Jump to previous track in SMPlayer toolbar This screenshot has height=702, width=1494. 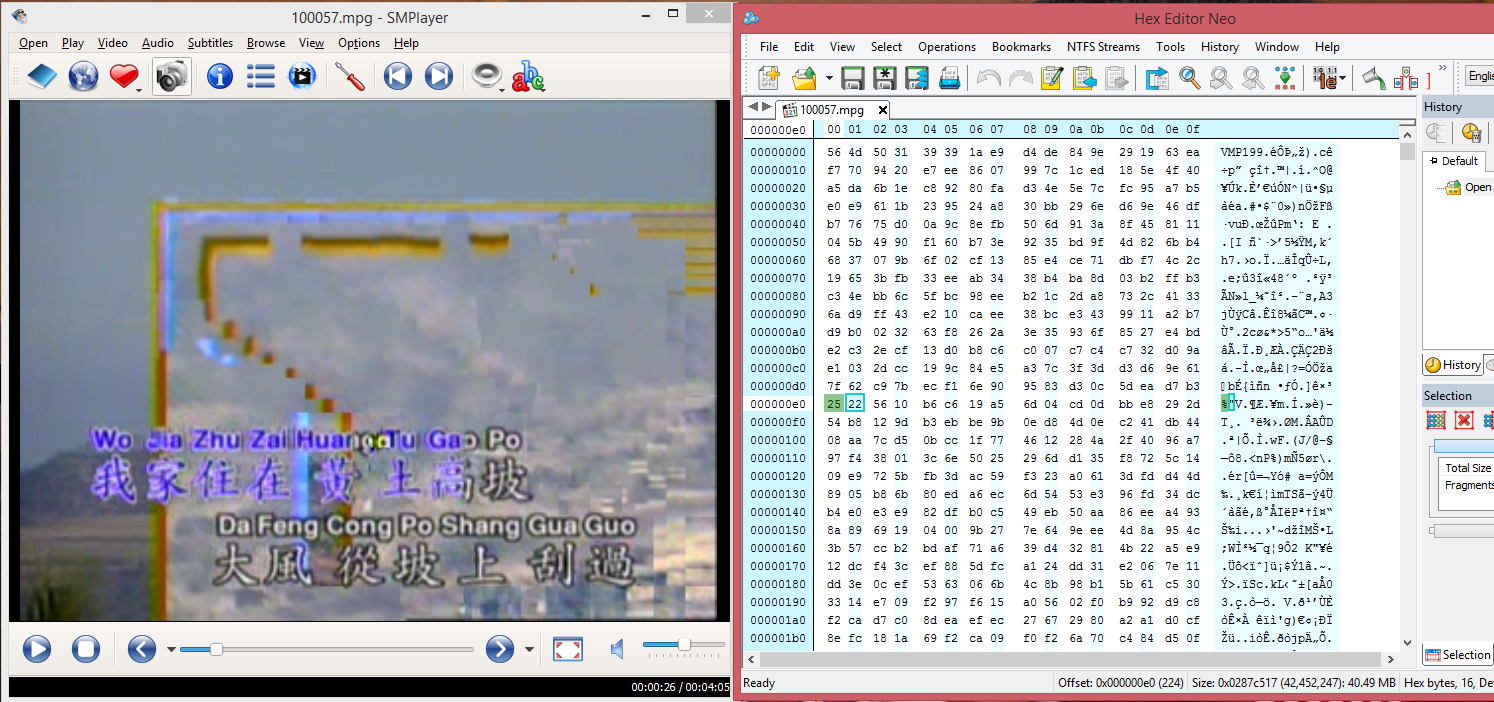[397, 76]
